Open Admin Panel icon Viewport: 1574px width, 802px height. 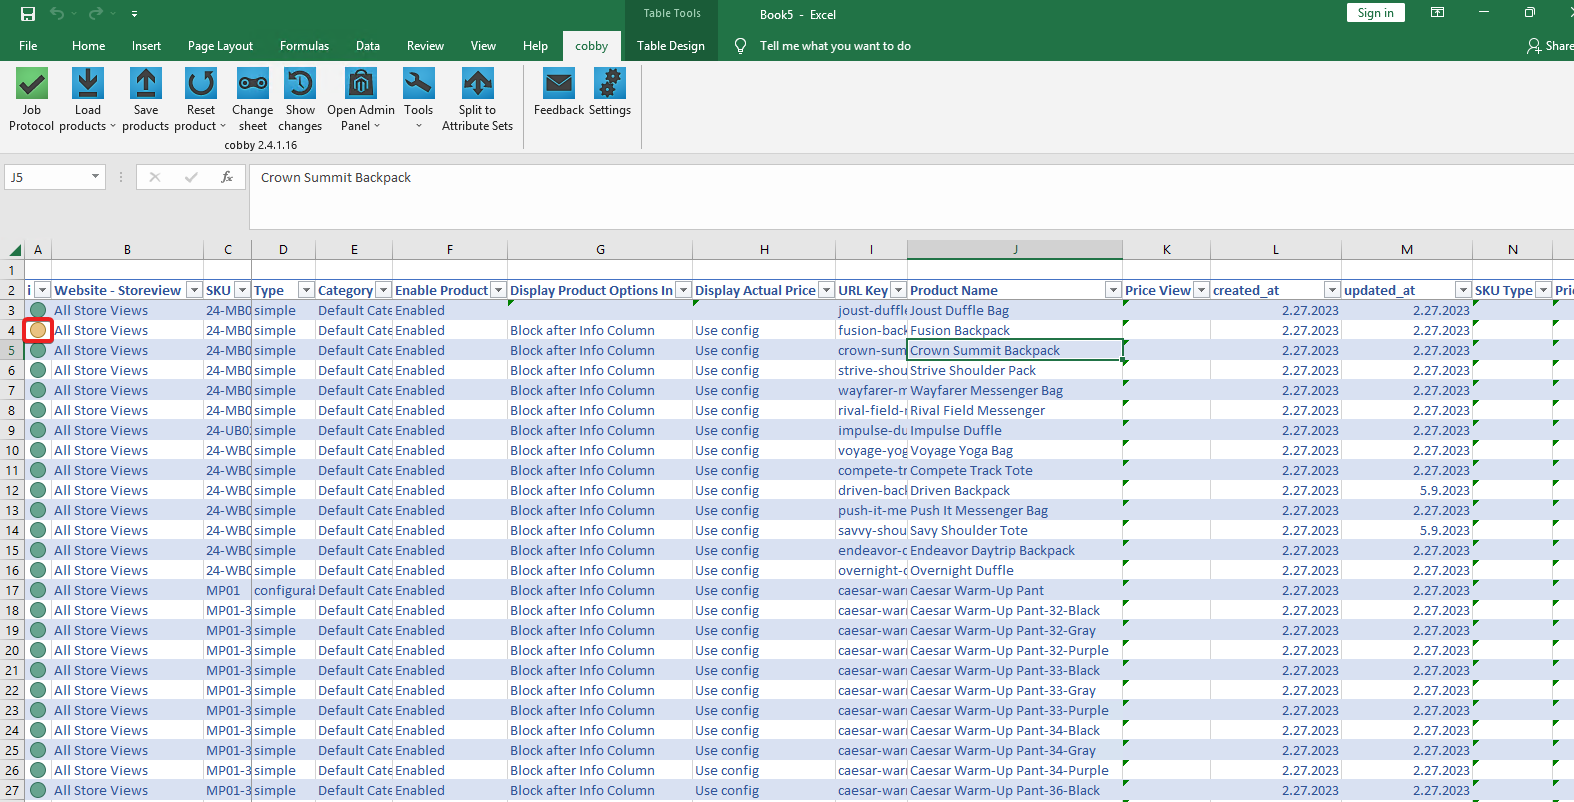pyautogui.click(x=361, y=83)
